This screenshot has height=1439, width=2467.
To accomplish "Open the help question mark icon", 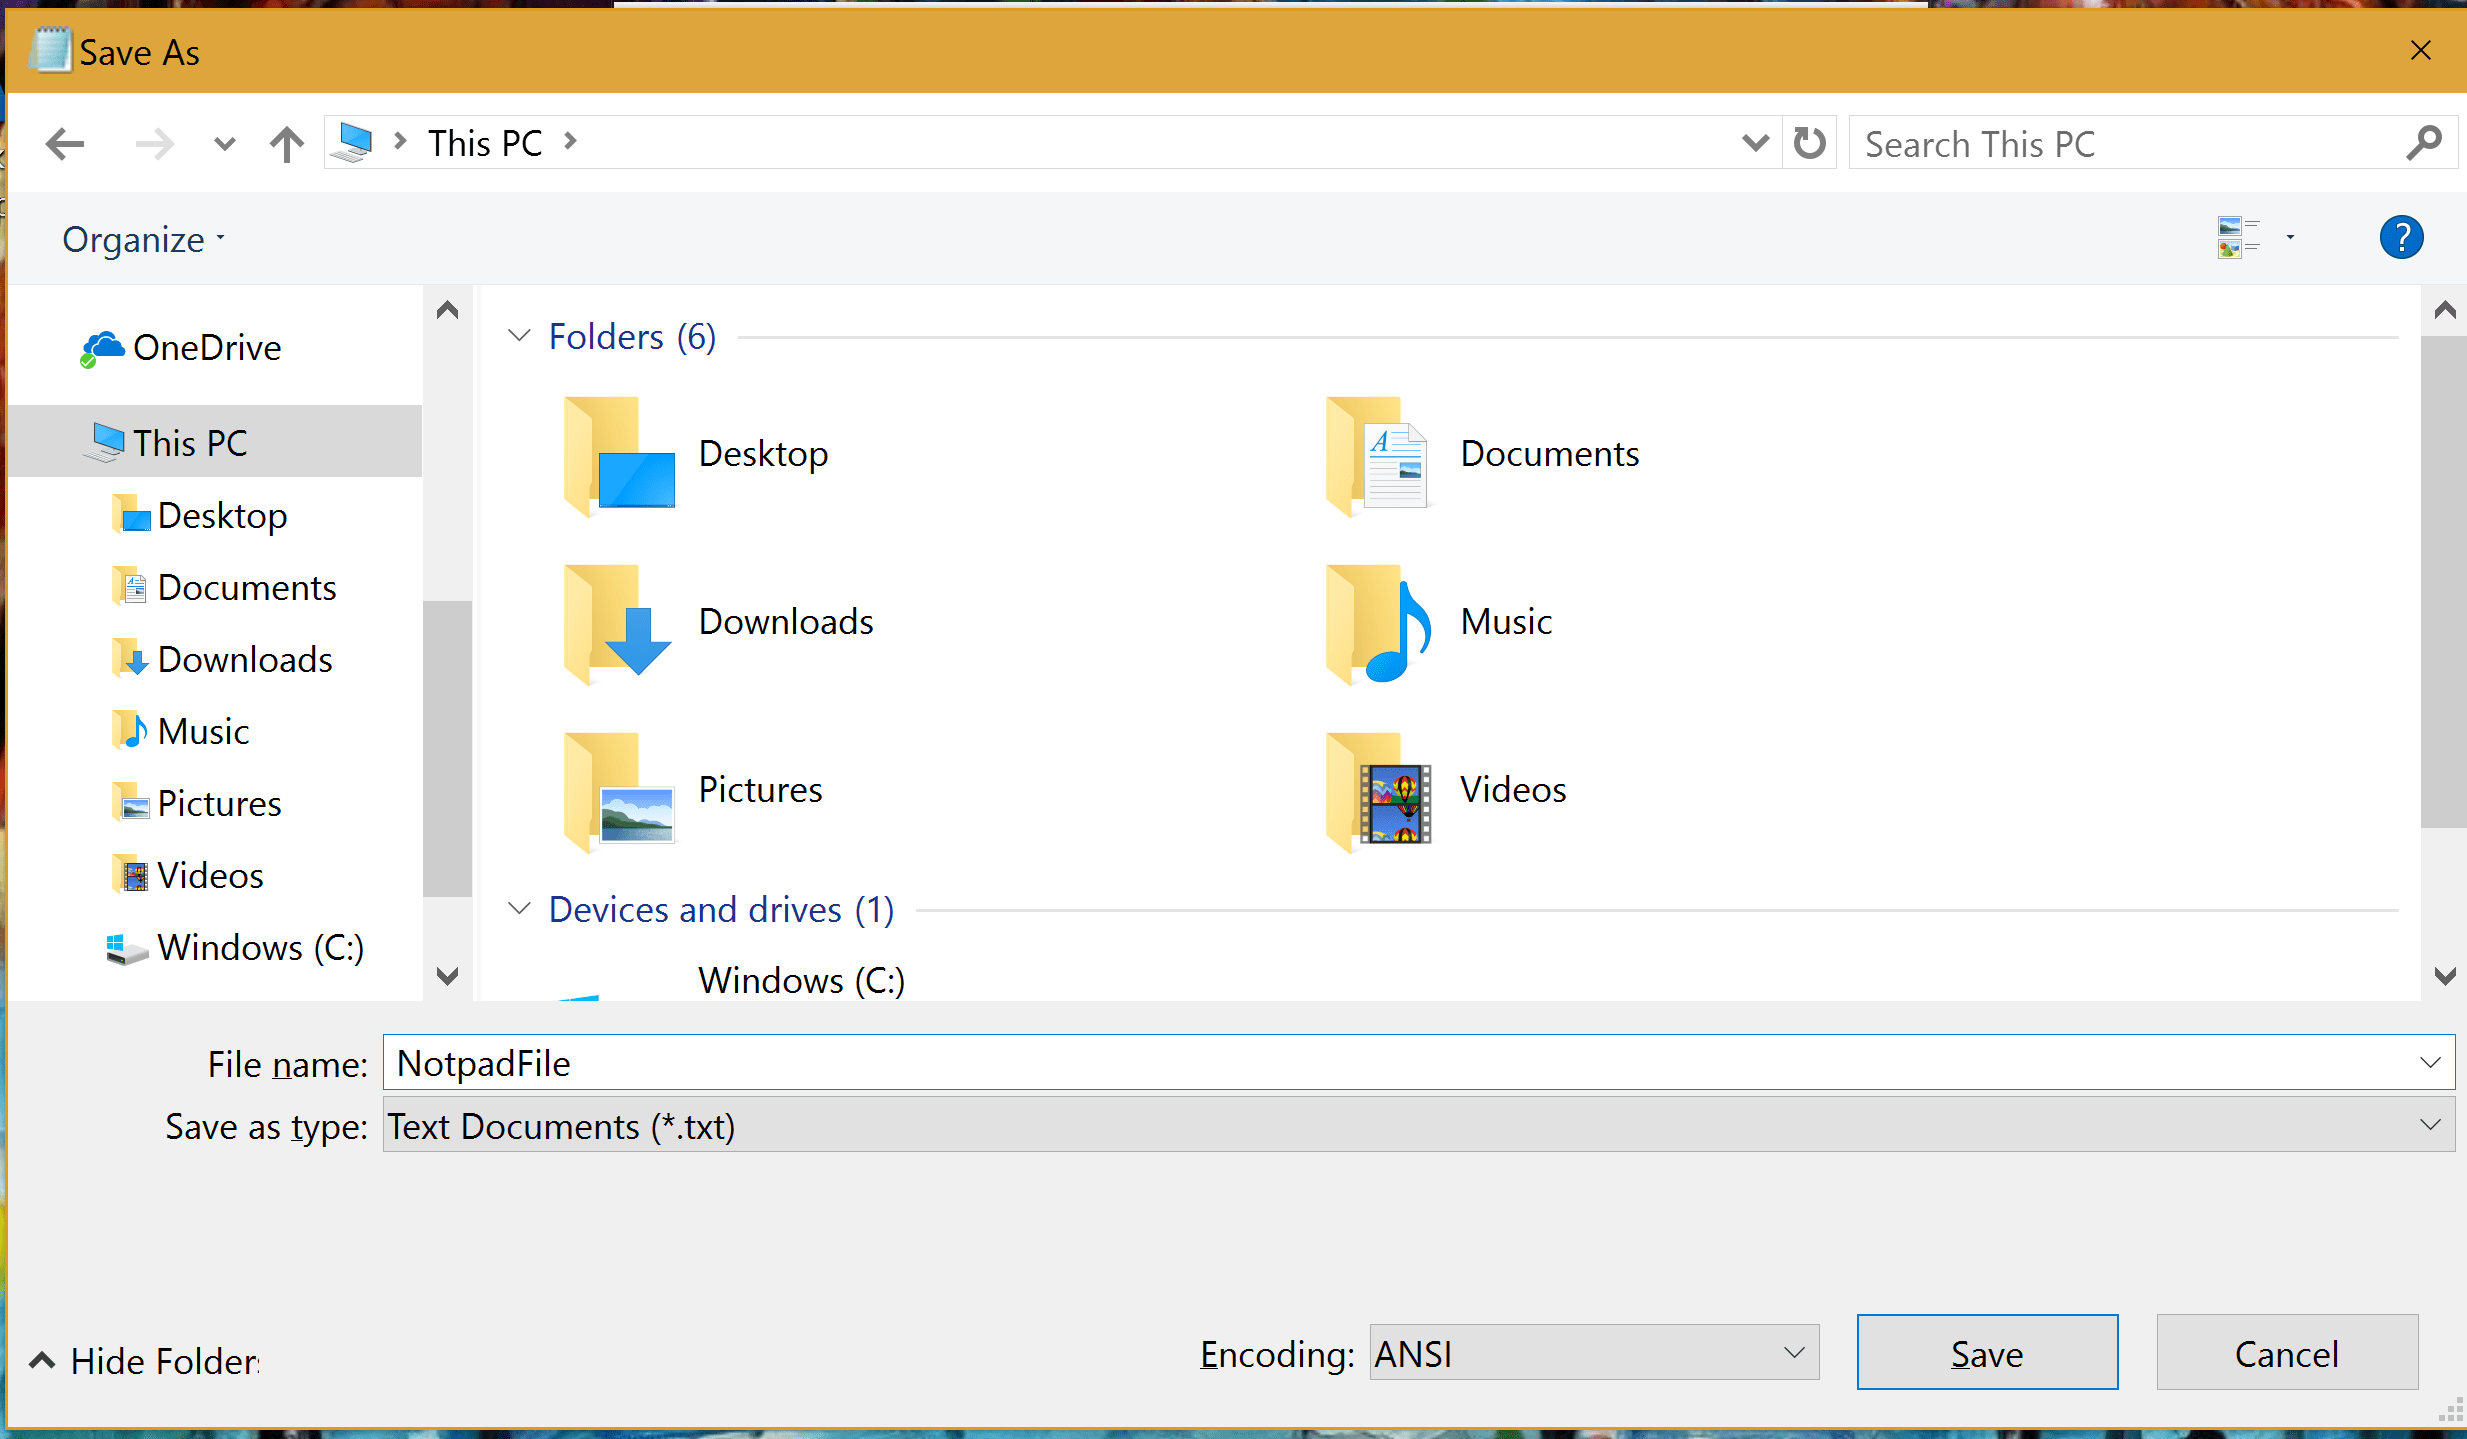I will pos(2400,238).
